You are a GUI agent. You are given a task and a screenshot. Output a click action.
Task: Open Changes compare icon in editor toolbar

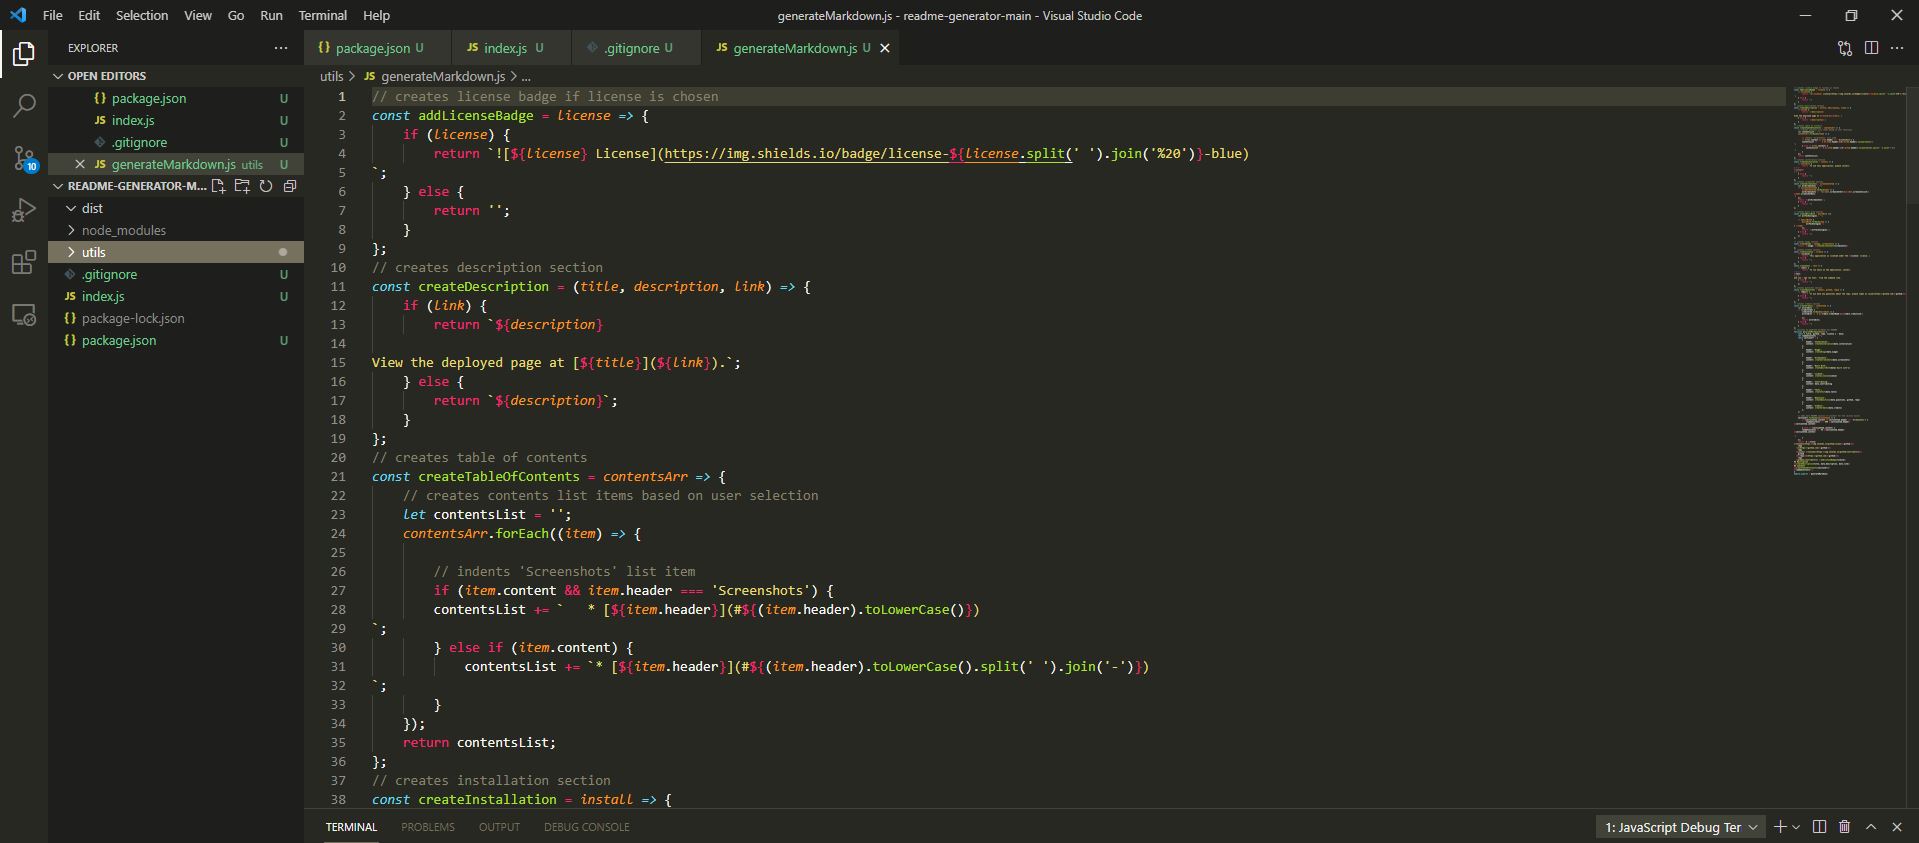[1845, 48]
